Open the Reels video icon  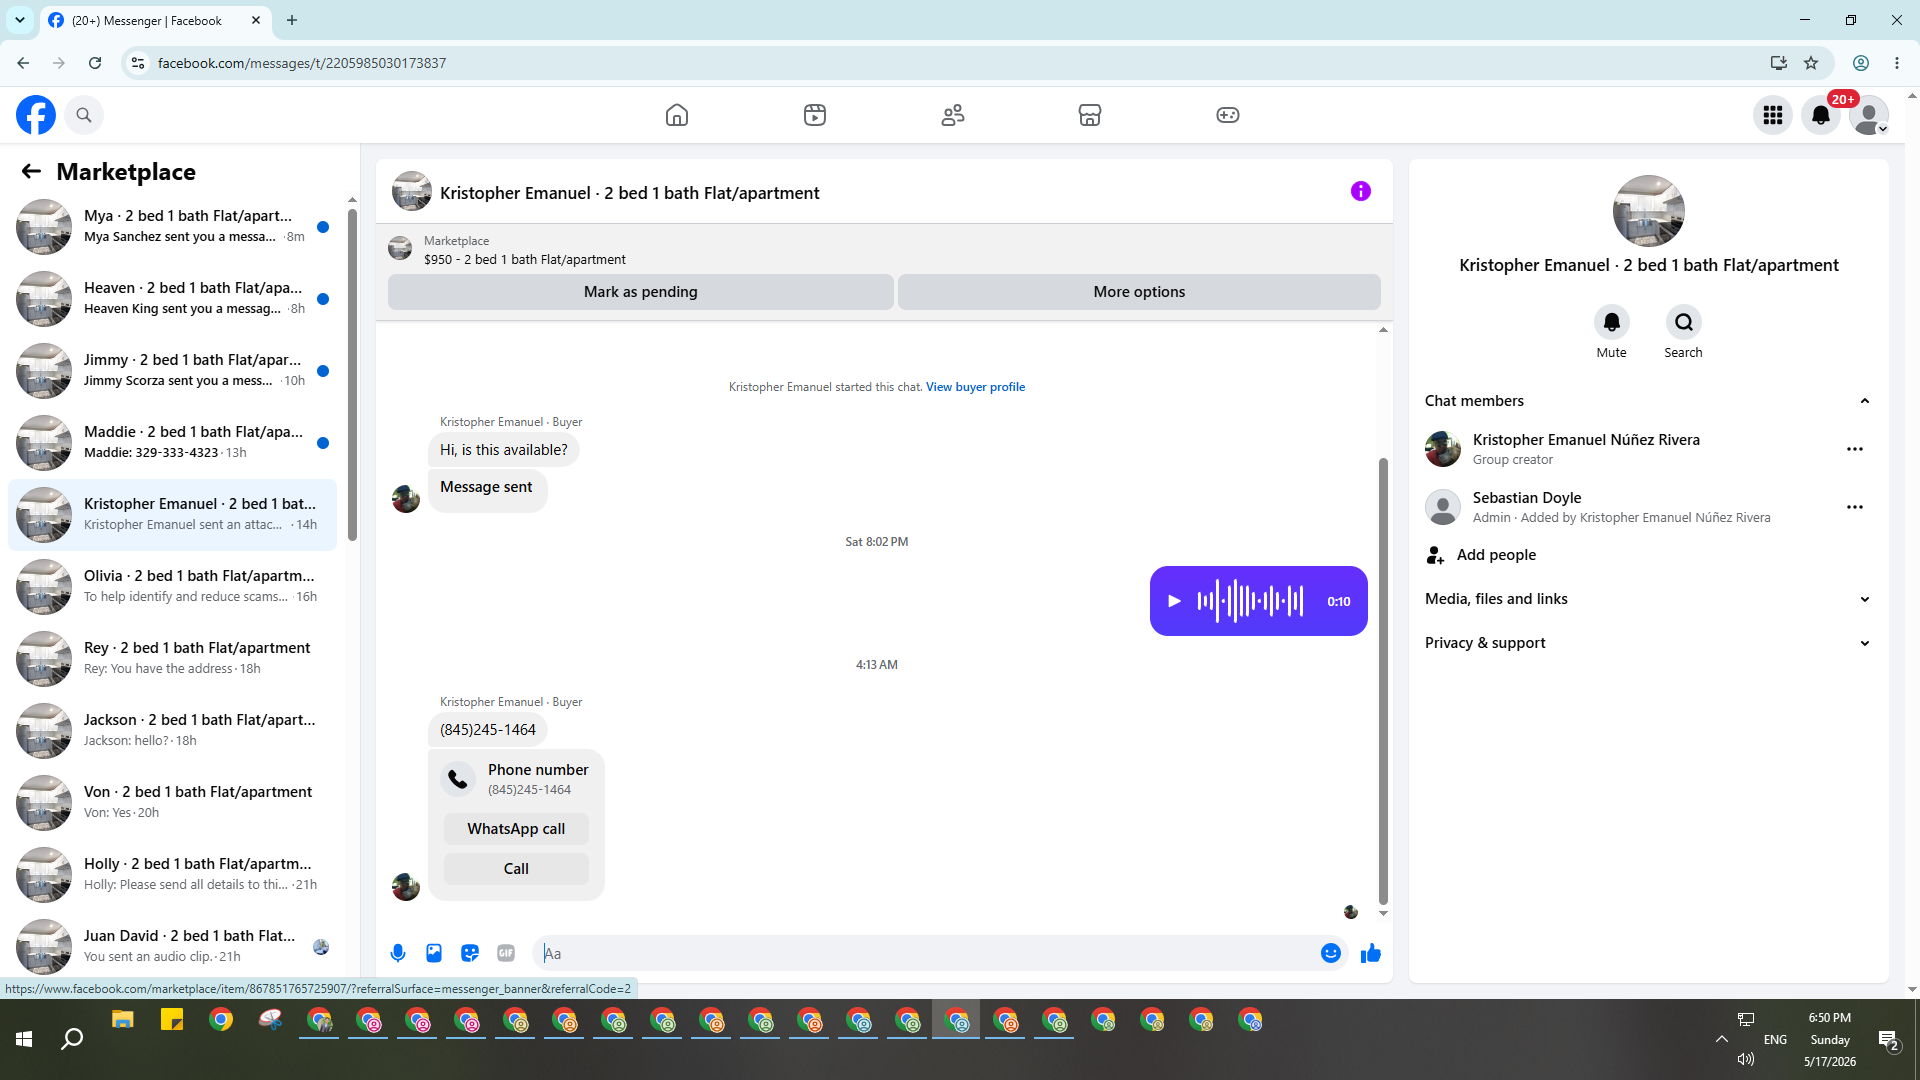pyautogui.click(x=815, y=115)
